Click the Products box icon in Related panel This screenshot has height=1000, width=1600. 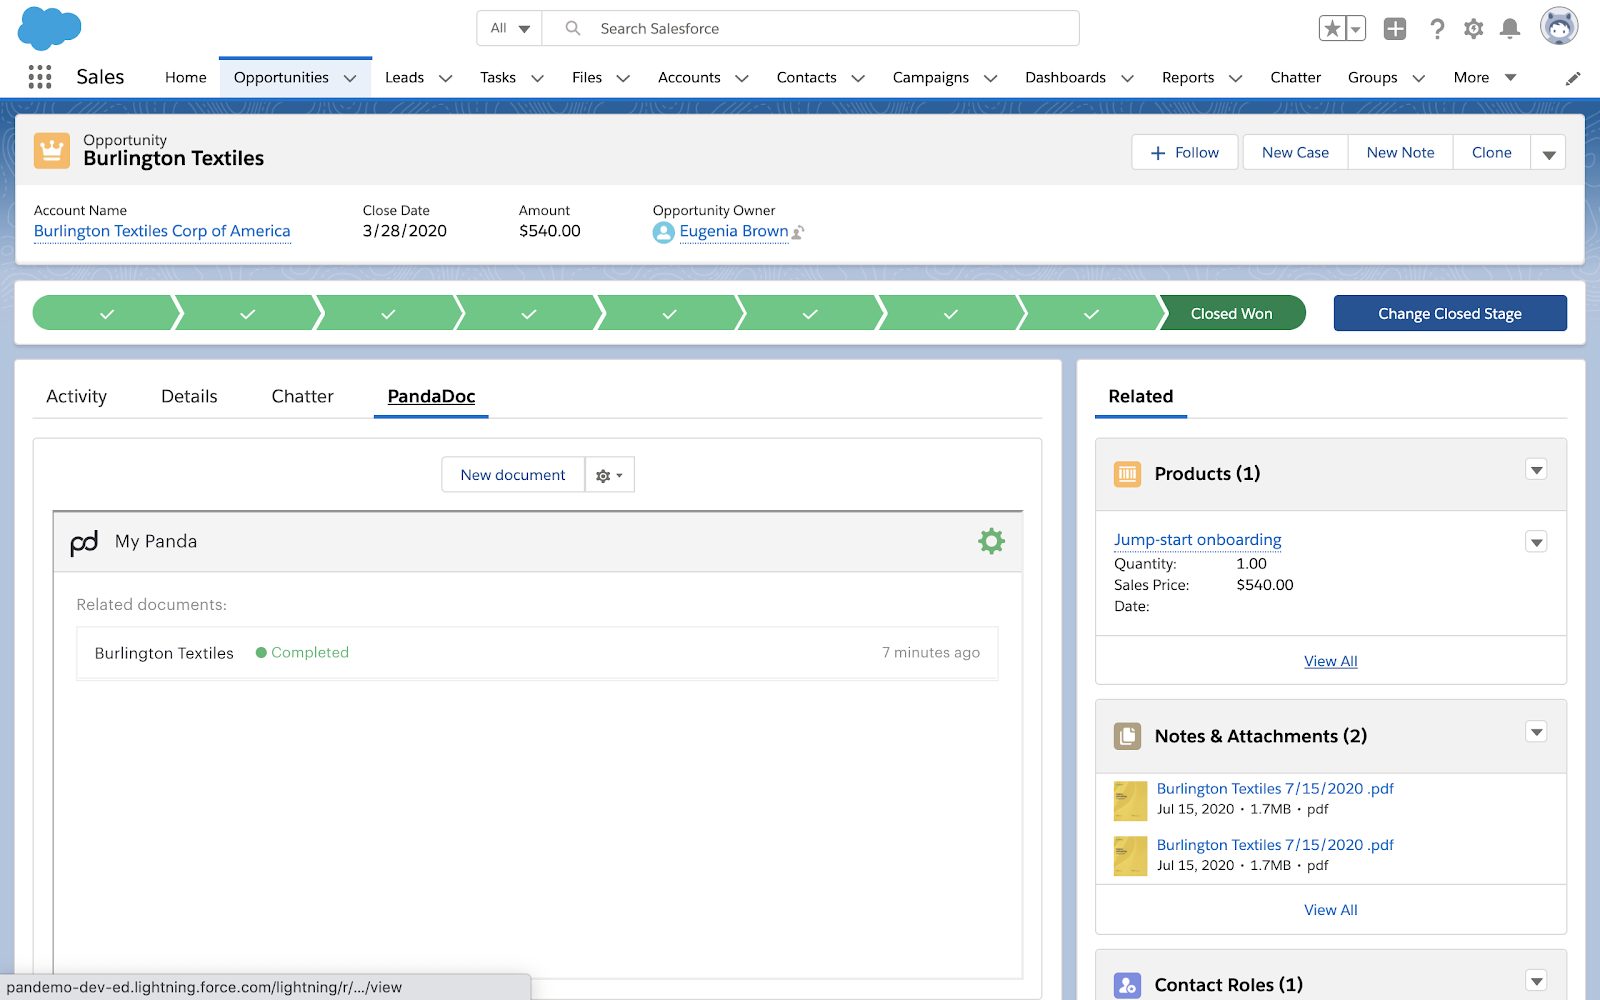(x=1127, y=474)
